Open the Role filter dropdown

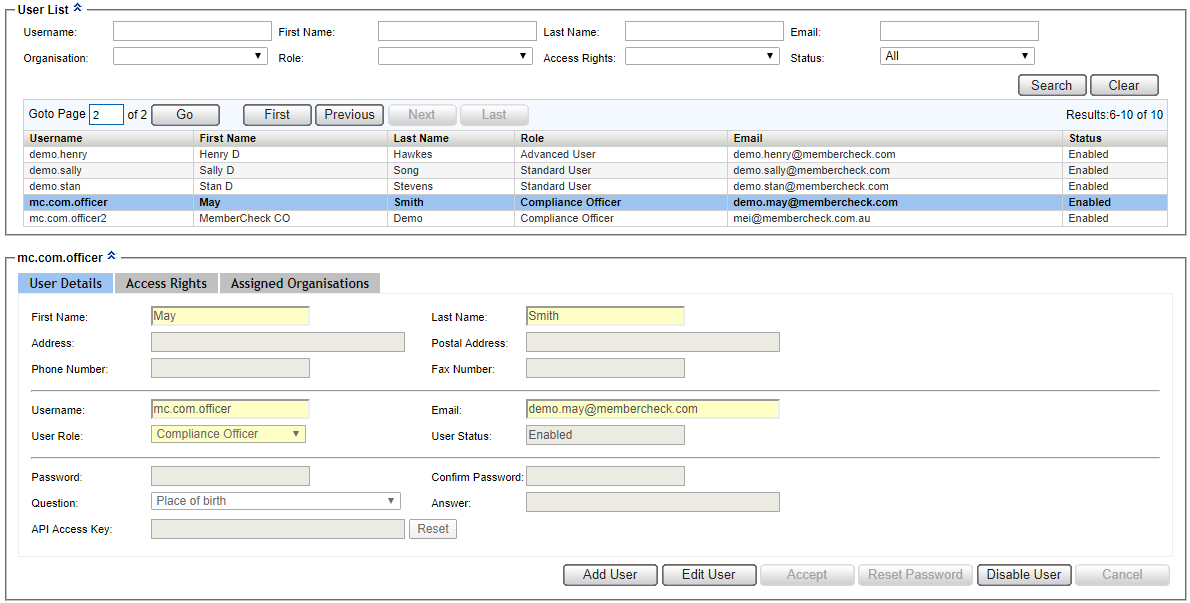pos(455,56)
